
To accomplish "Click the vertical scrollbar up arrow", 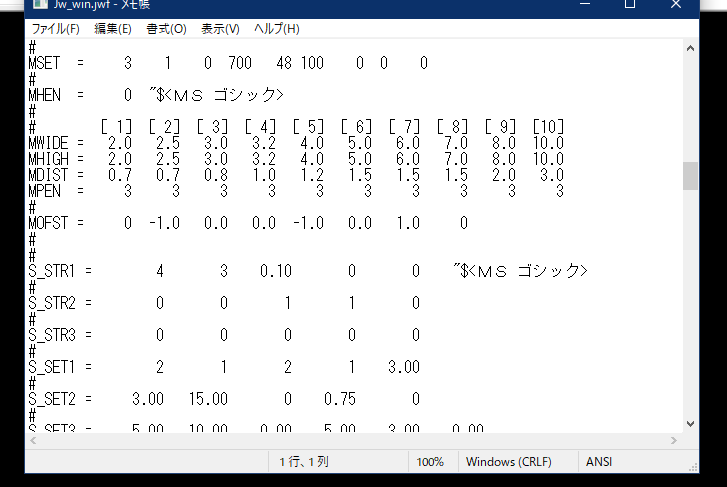I will point(690,48).
